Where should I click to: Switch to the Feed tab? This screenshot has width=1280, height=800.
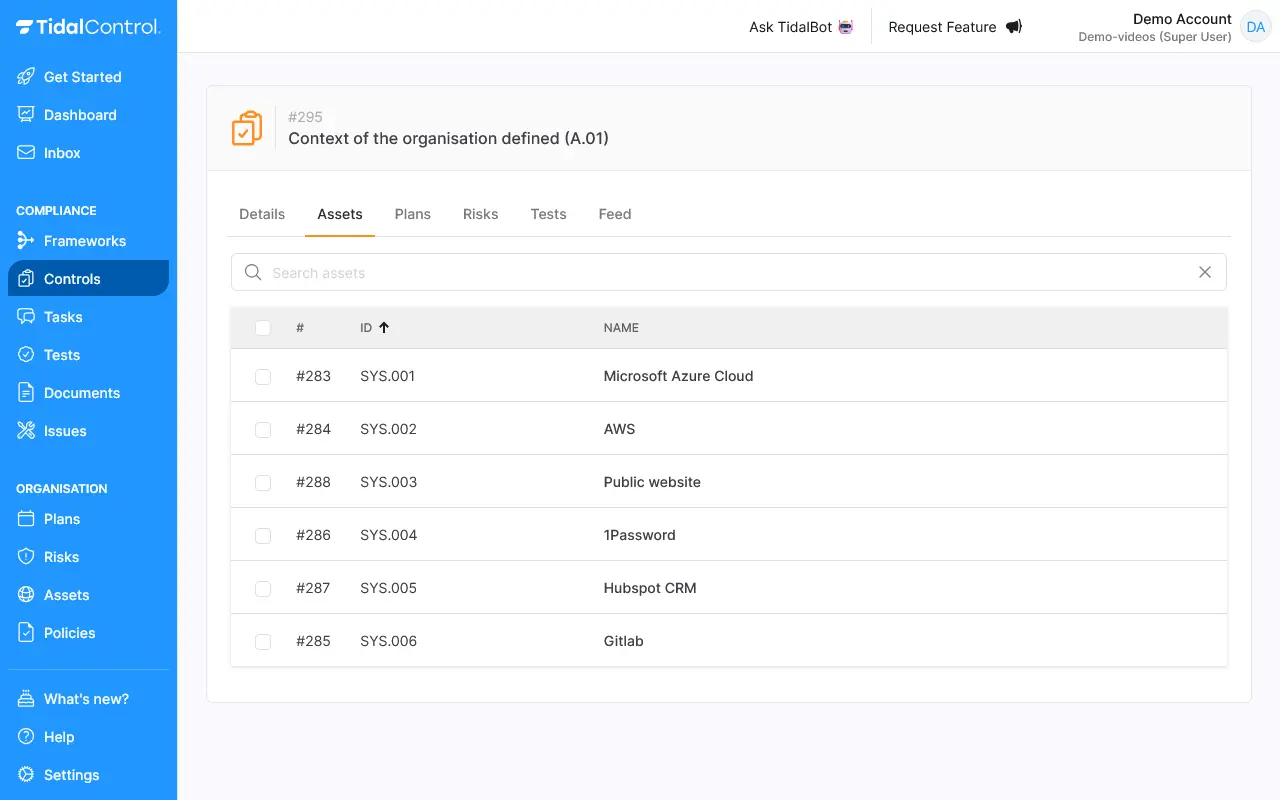[x=615, y=214]
